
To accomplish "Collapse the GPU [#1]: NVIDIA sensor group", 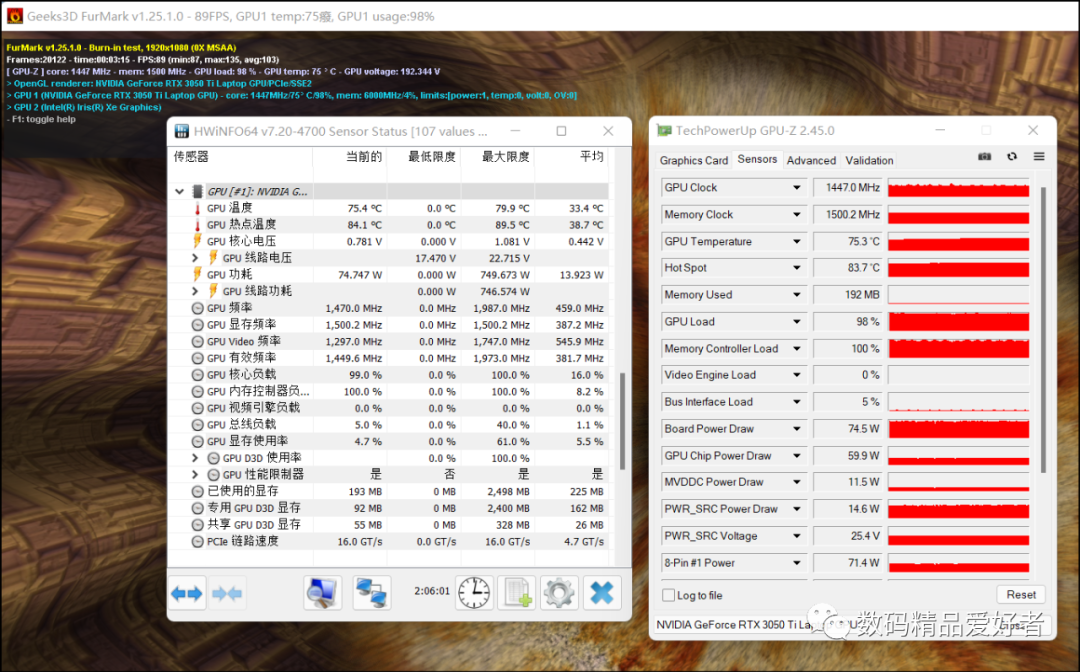I will click(180, 191).
